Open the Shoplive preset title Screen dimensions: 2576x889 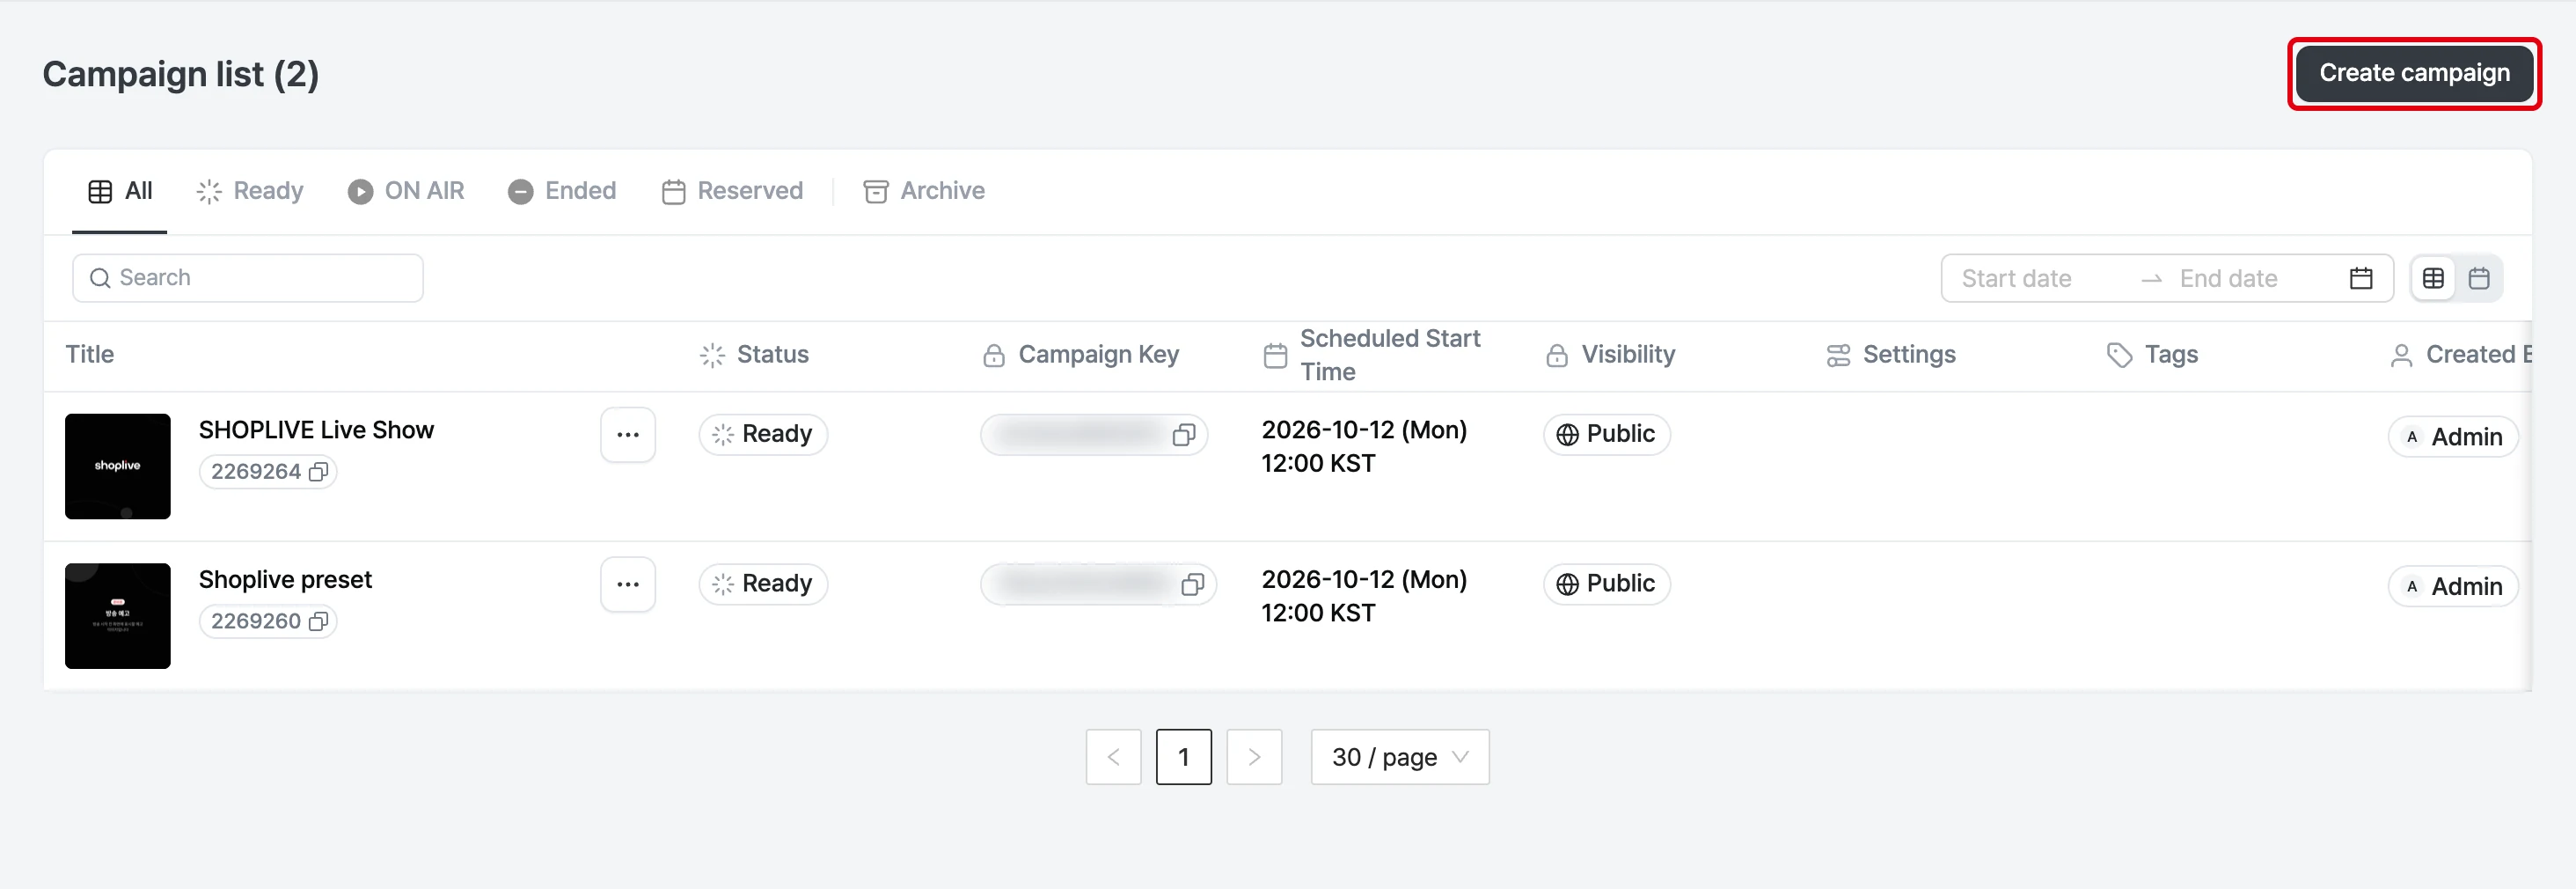tap(285, 580)
